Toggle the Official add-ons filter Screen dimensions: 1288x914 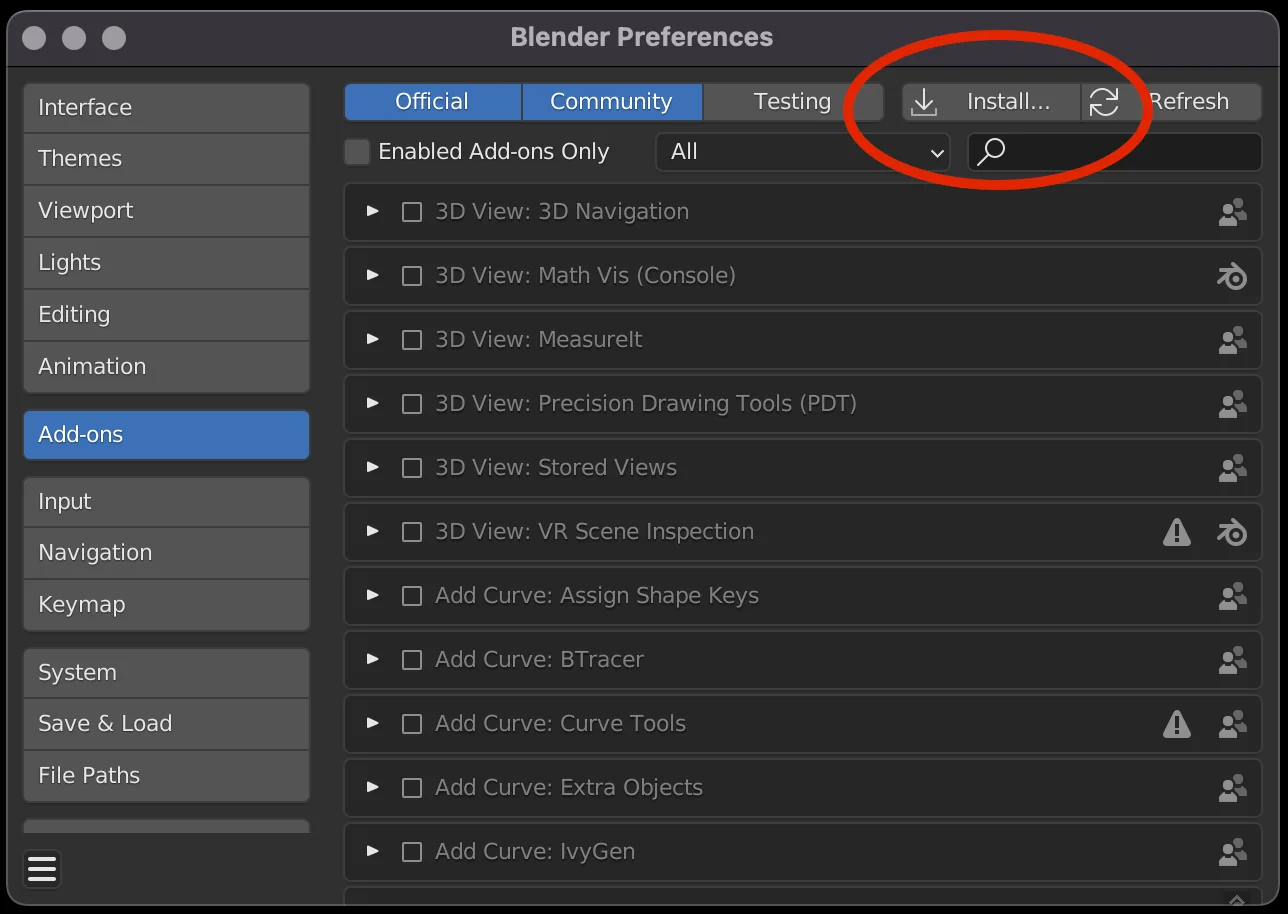432,102
